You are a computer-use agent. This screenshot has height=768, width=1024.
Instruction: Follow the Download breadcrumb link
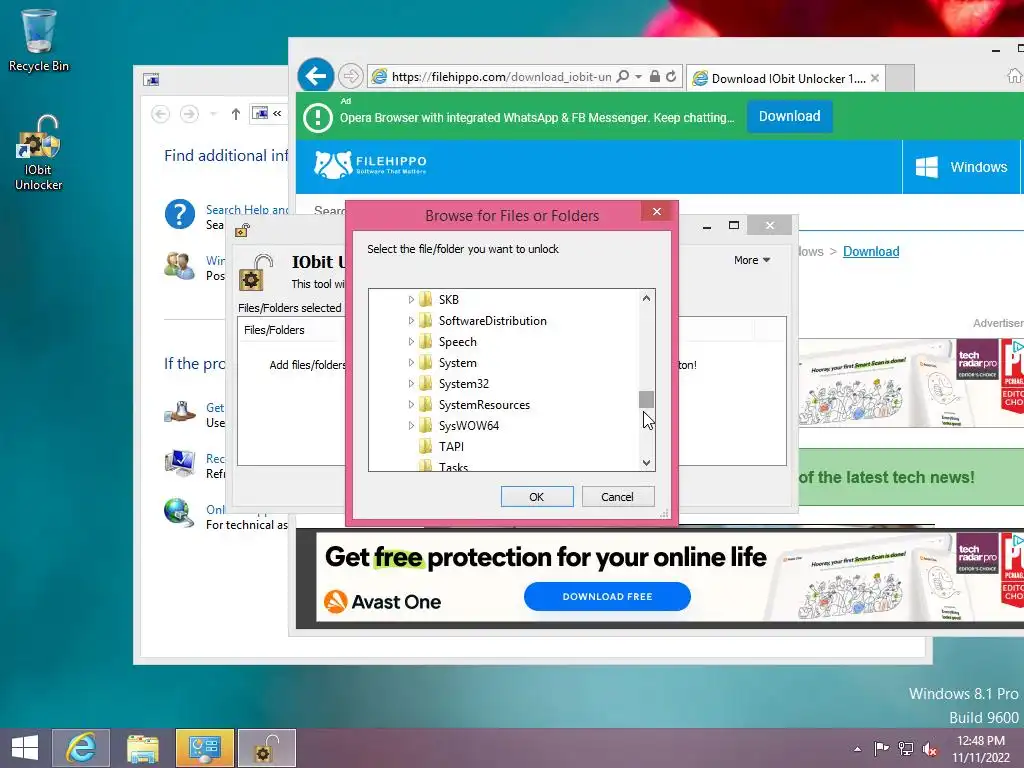(871, 251)
